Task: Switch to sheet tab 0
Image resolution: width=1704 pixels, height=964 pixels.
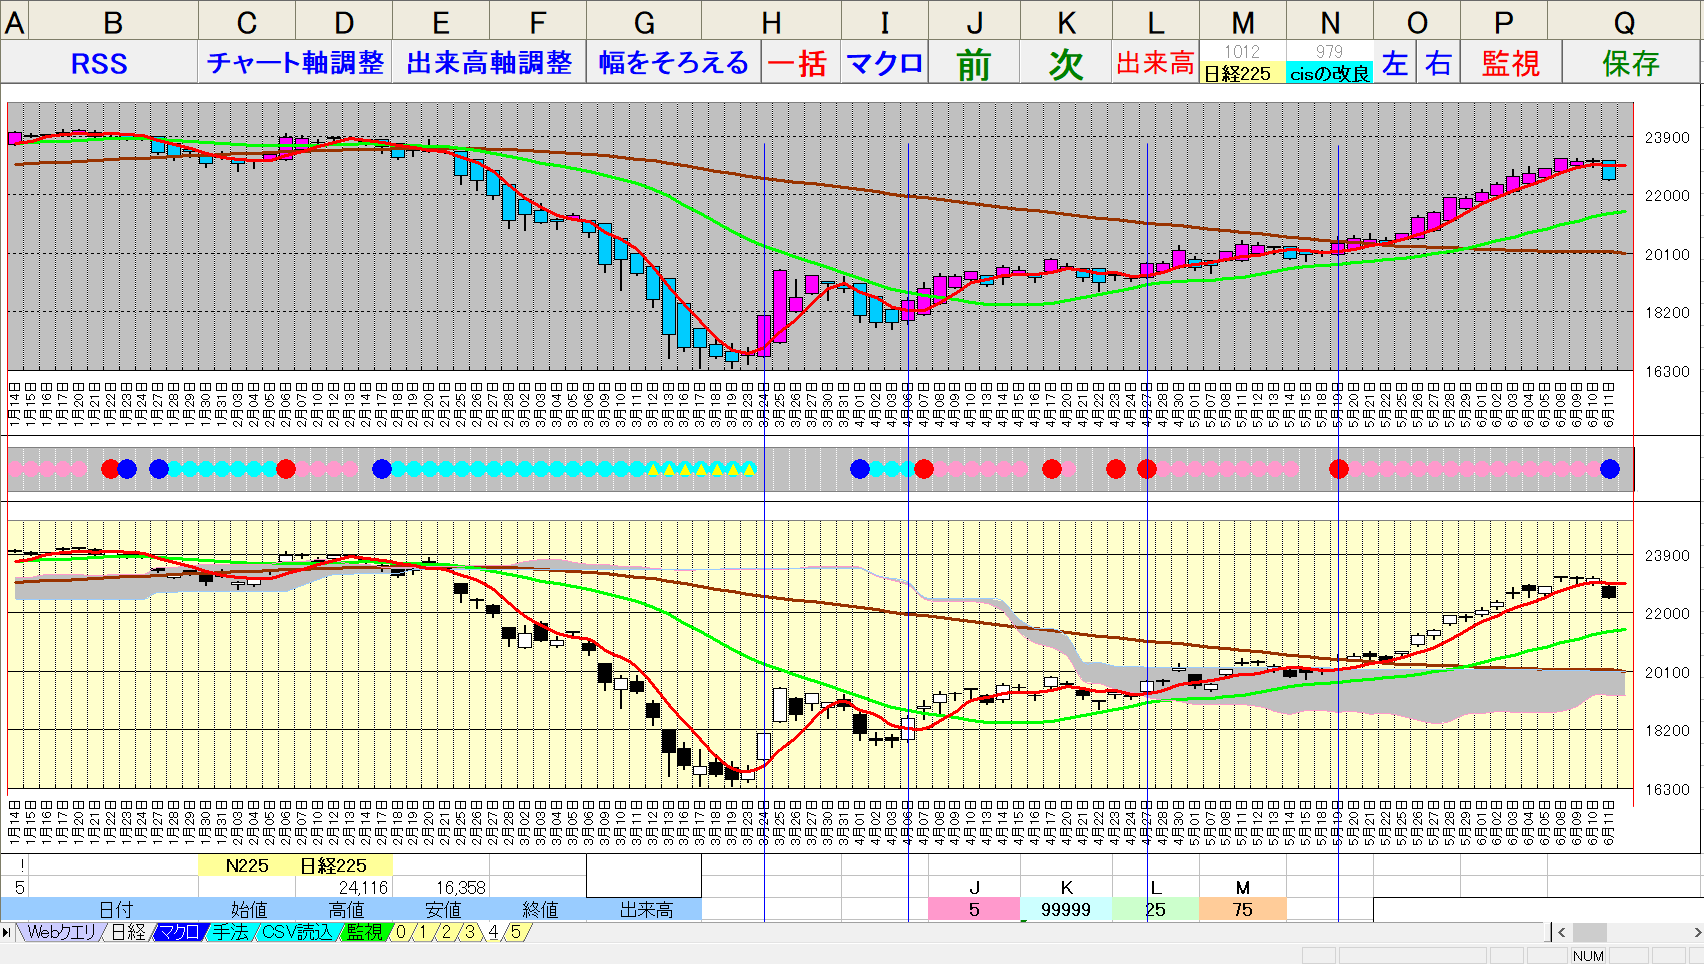Action: pos(401,932)
